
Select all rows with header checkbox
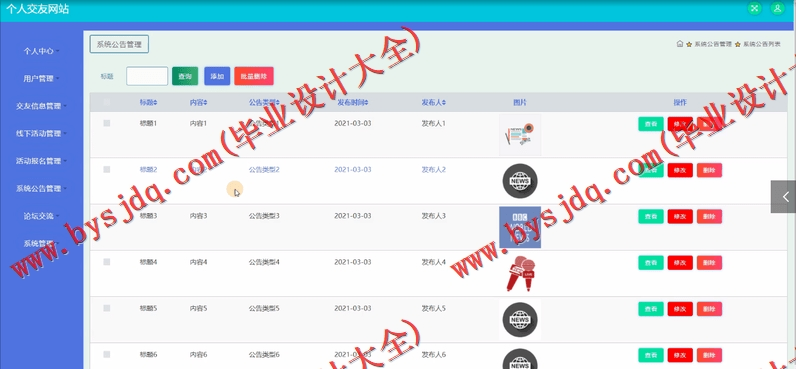tap(107, 102)
